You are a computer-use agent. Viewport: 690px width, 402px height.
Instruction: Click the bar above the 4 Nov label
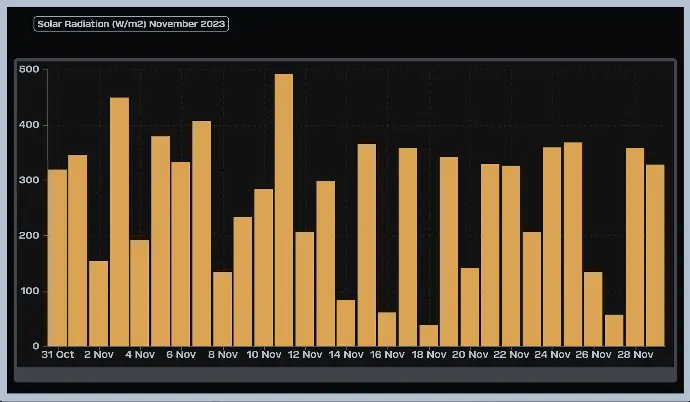140,293
